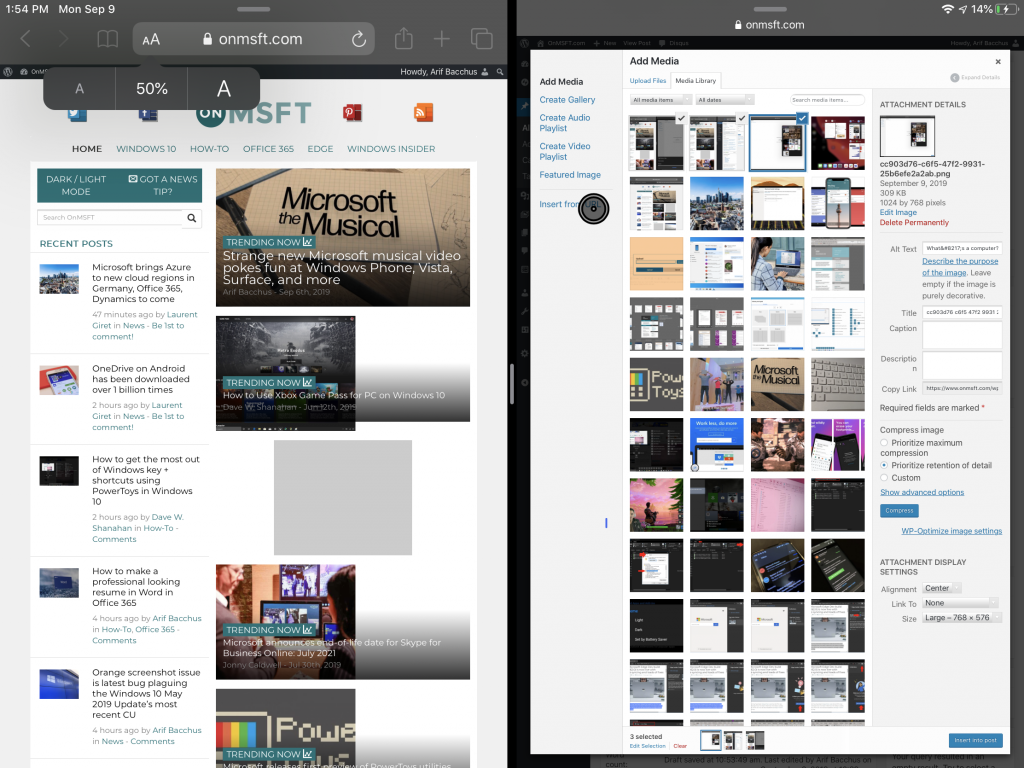Show all open tabs in Safari

coord(481,40)
